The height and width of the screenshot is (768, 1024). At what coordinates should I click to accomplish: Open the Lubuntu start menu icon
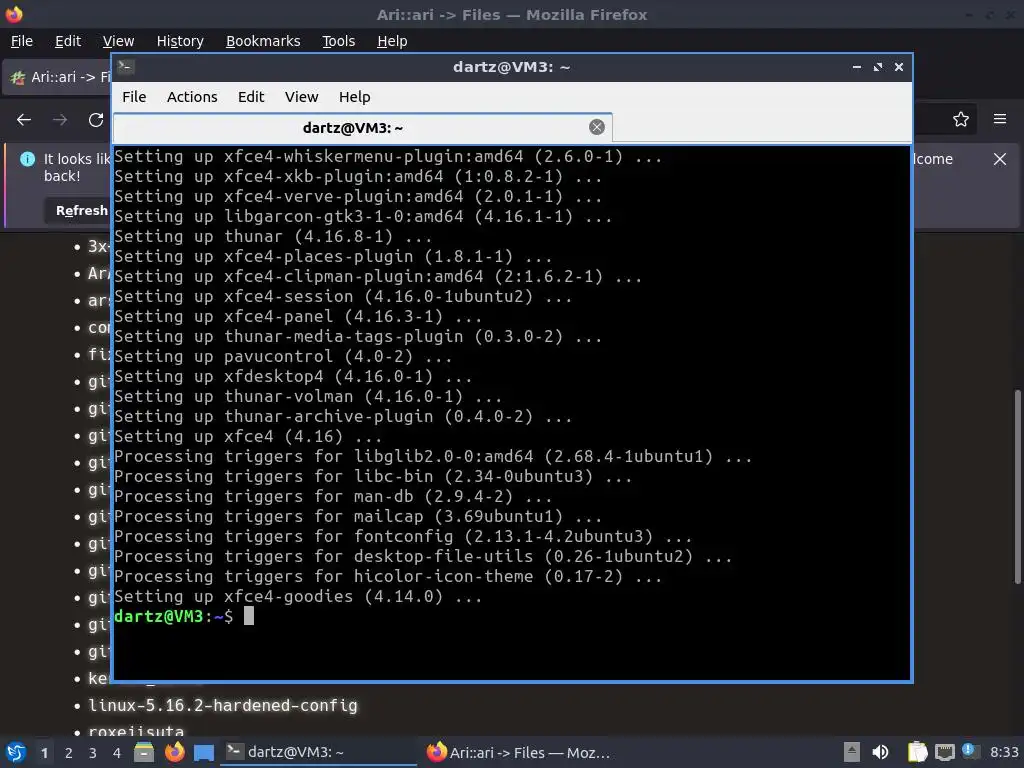point(15,752)
